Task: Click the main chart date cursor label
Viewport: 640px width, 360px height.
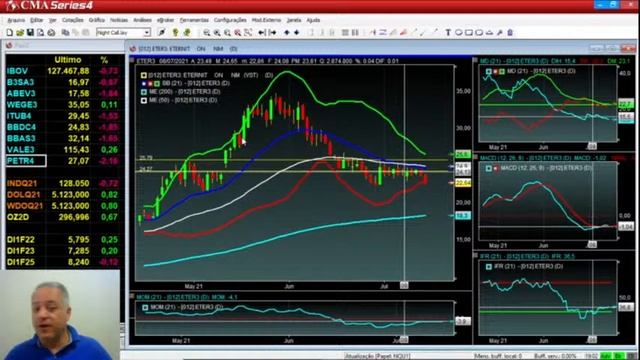Action: coord(404,286)
